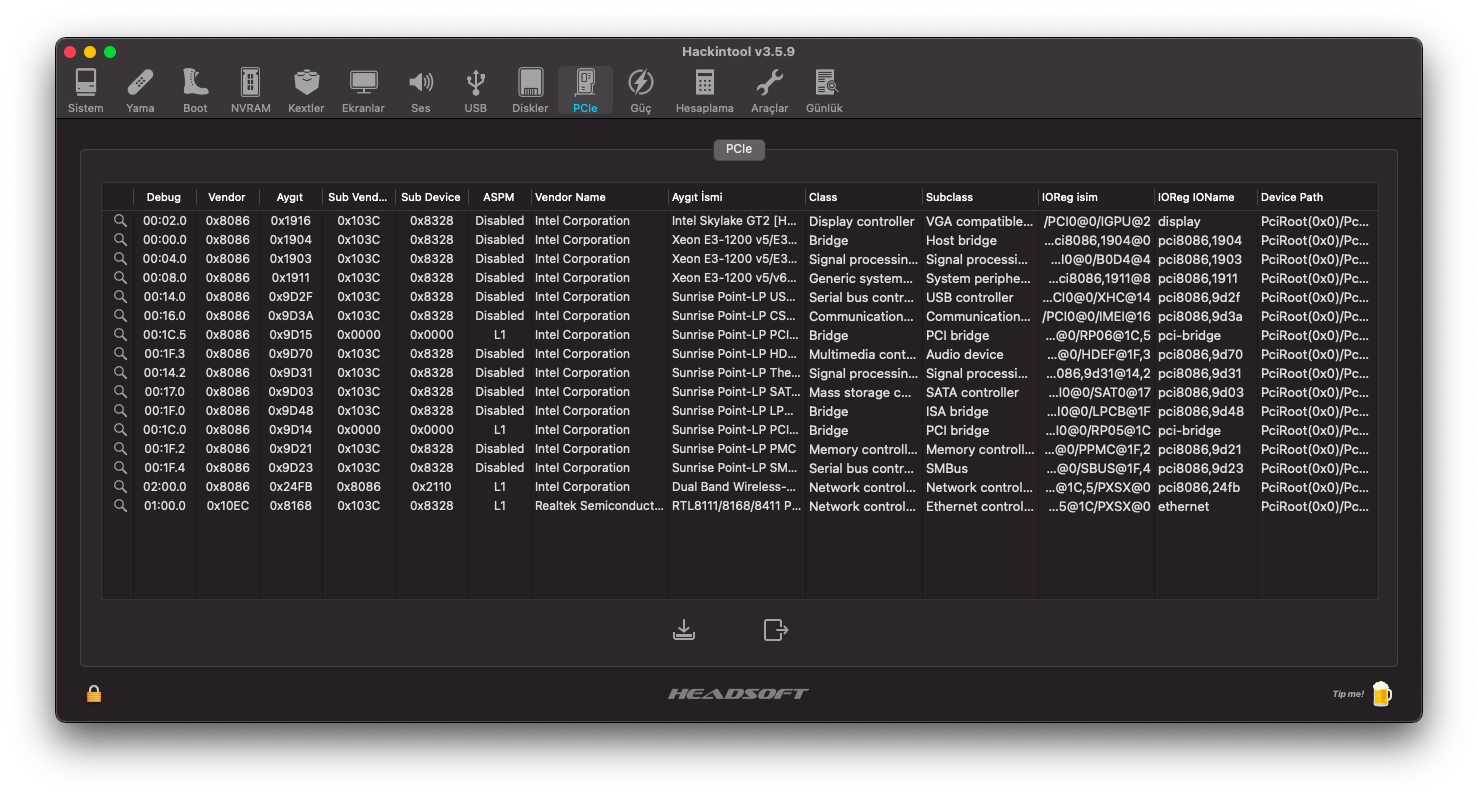
Task: Open the Diskler section
Action: click(530, 90)
